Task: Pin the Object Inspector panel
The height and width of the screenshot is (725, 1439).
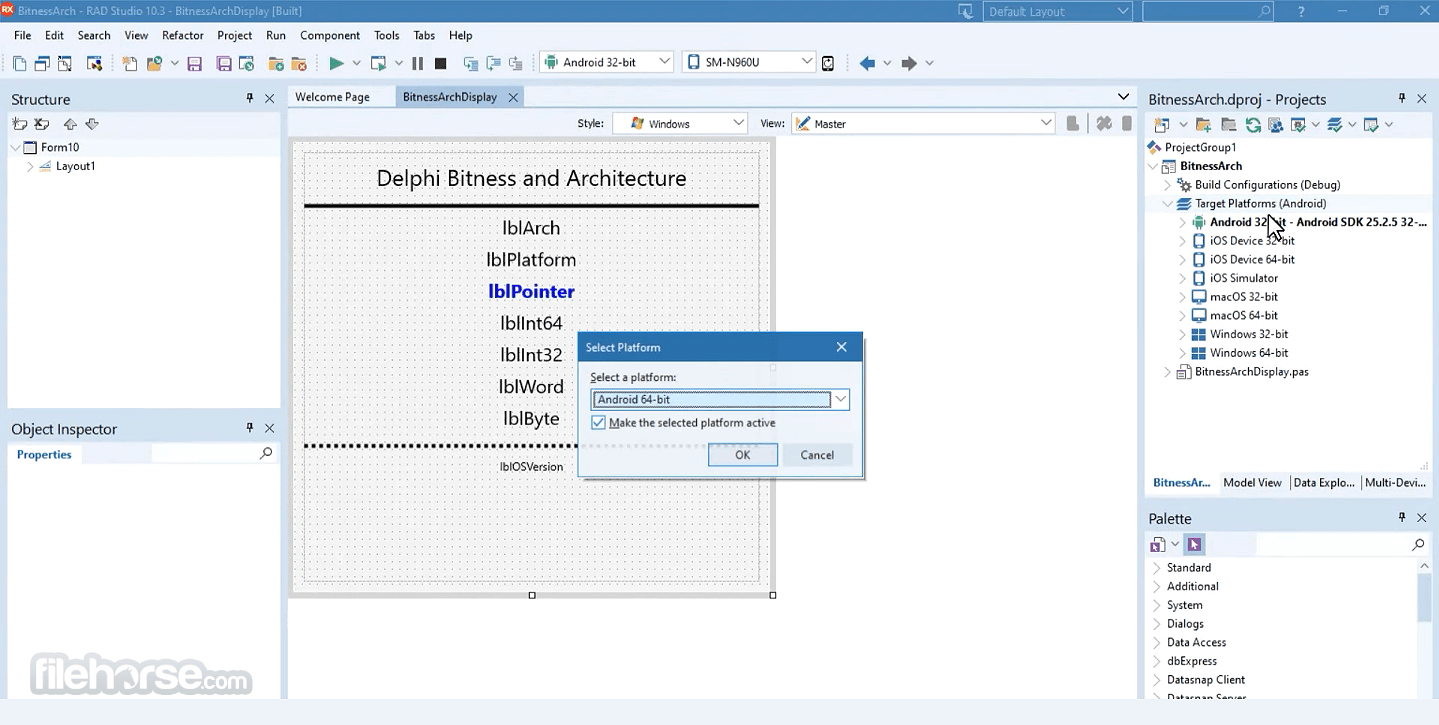Action: 250,428
